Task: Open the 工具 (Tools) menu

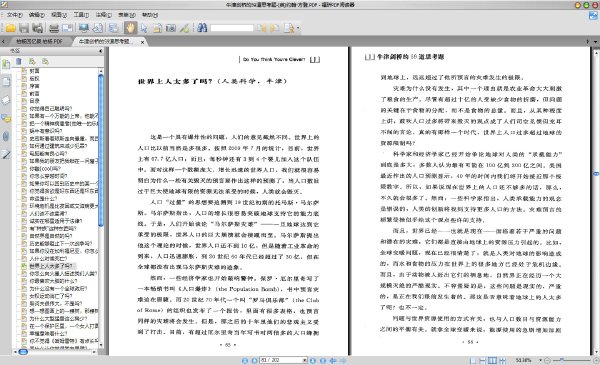Action: tap(81, 15)
